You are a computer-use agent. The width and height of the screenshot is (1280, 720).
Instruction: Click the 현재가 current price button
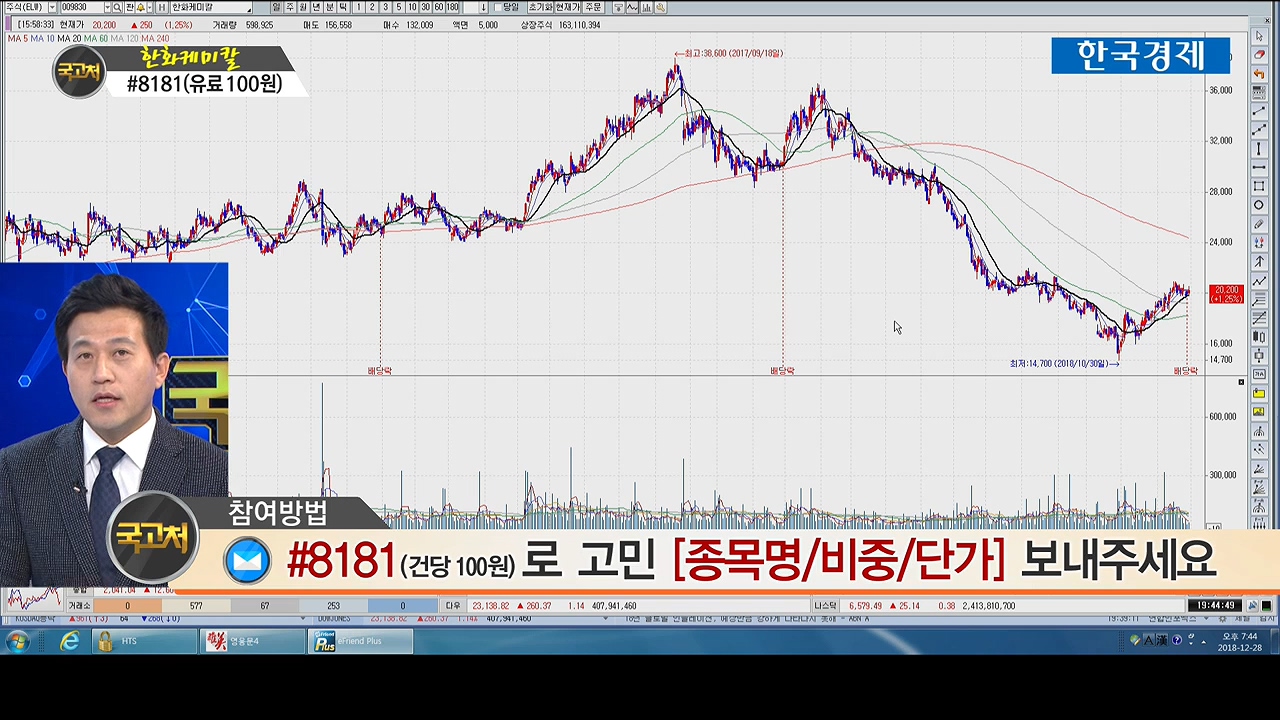pyautogui.click(x=567, y=8)
